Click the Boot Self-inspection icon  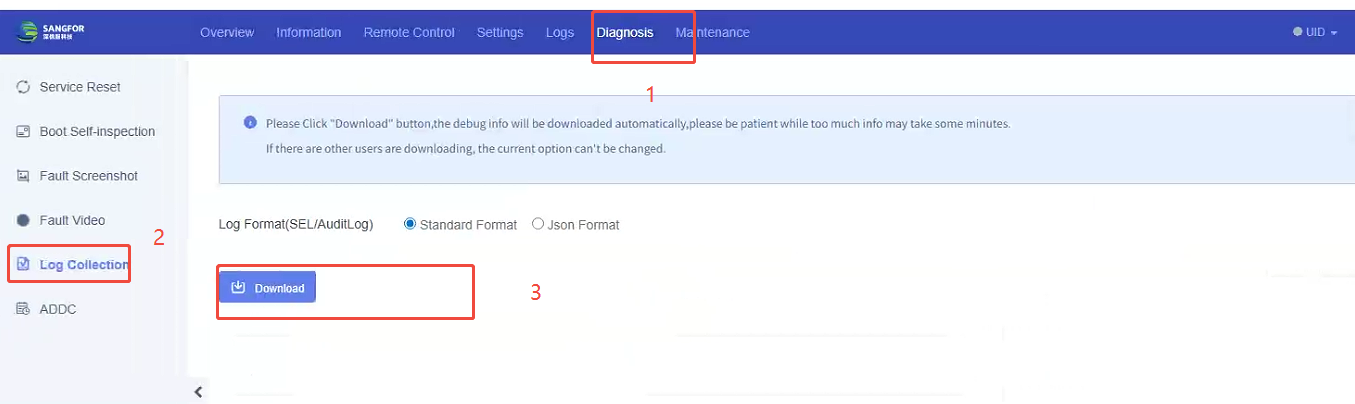point(23,132)
